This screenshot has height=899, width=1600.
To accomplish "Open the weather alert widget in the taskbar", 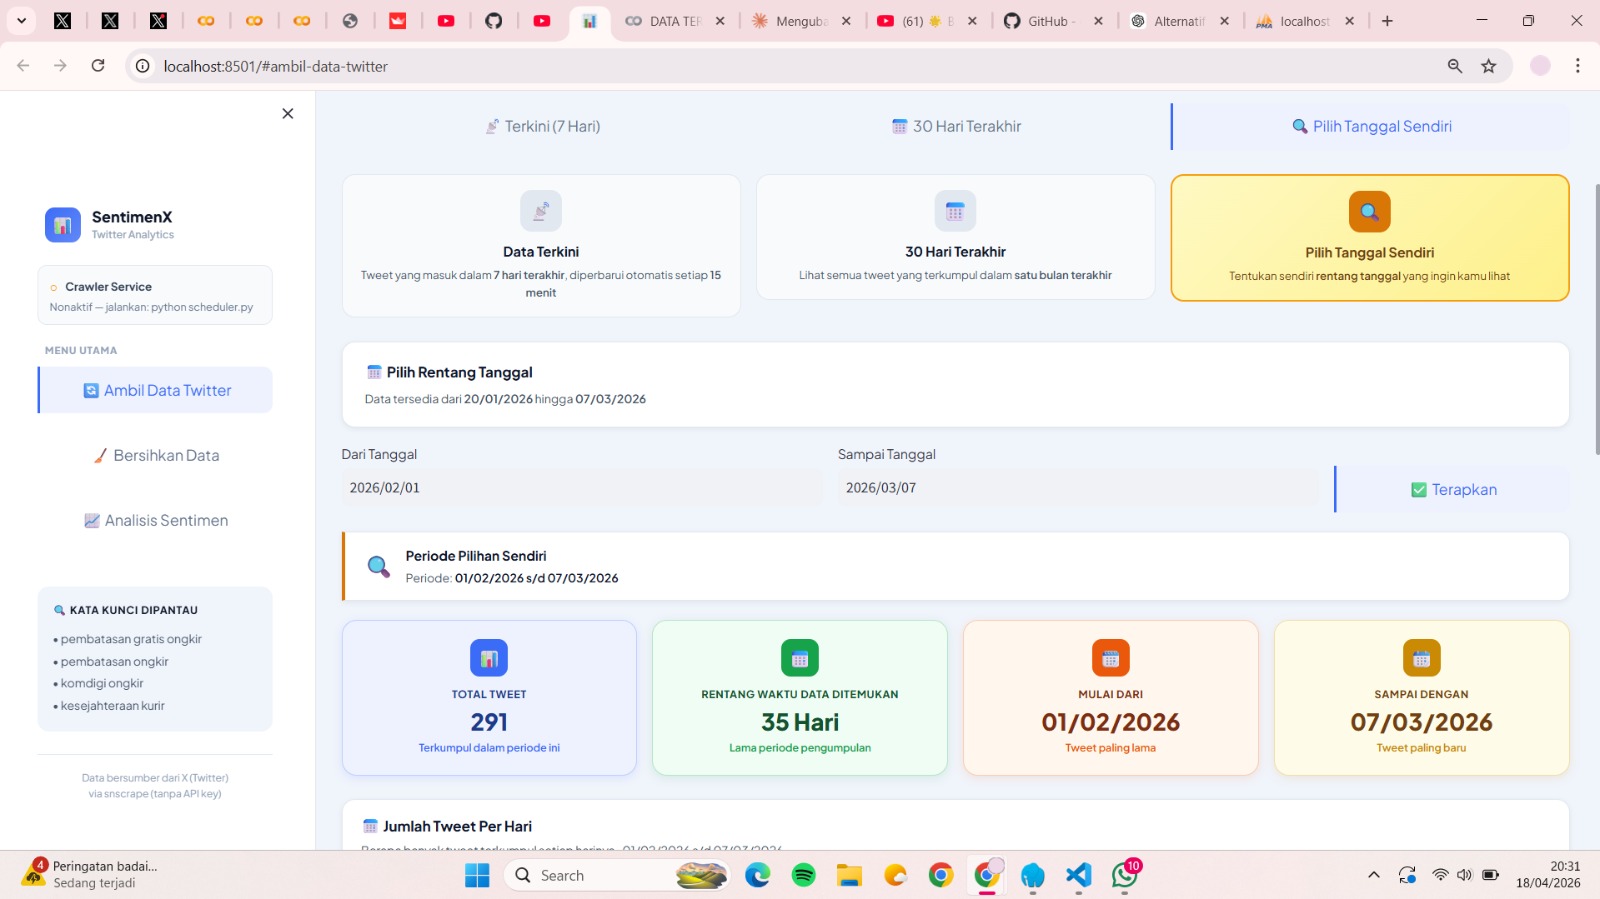I will tap(90, 874).
